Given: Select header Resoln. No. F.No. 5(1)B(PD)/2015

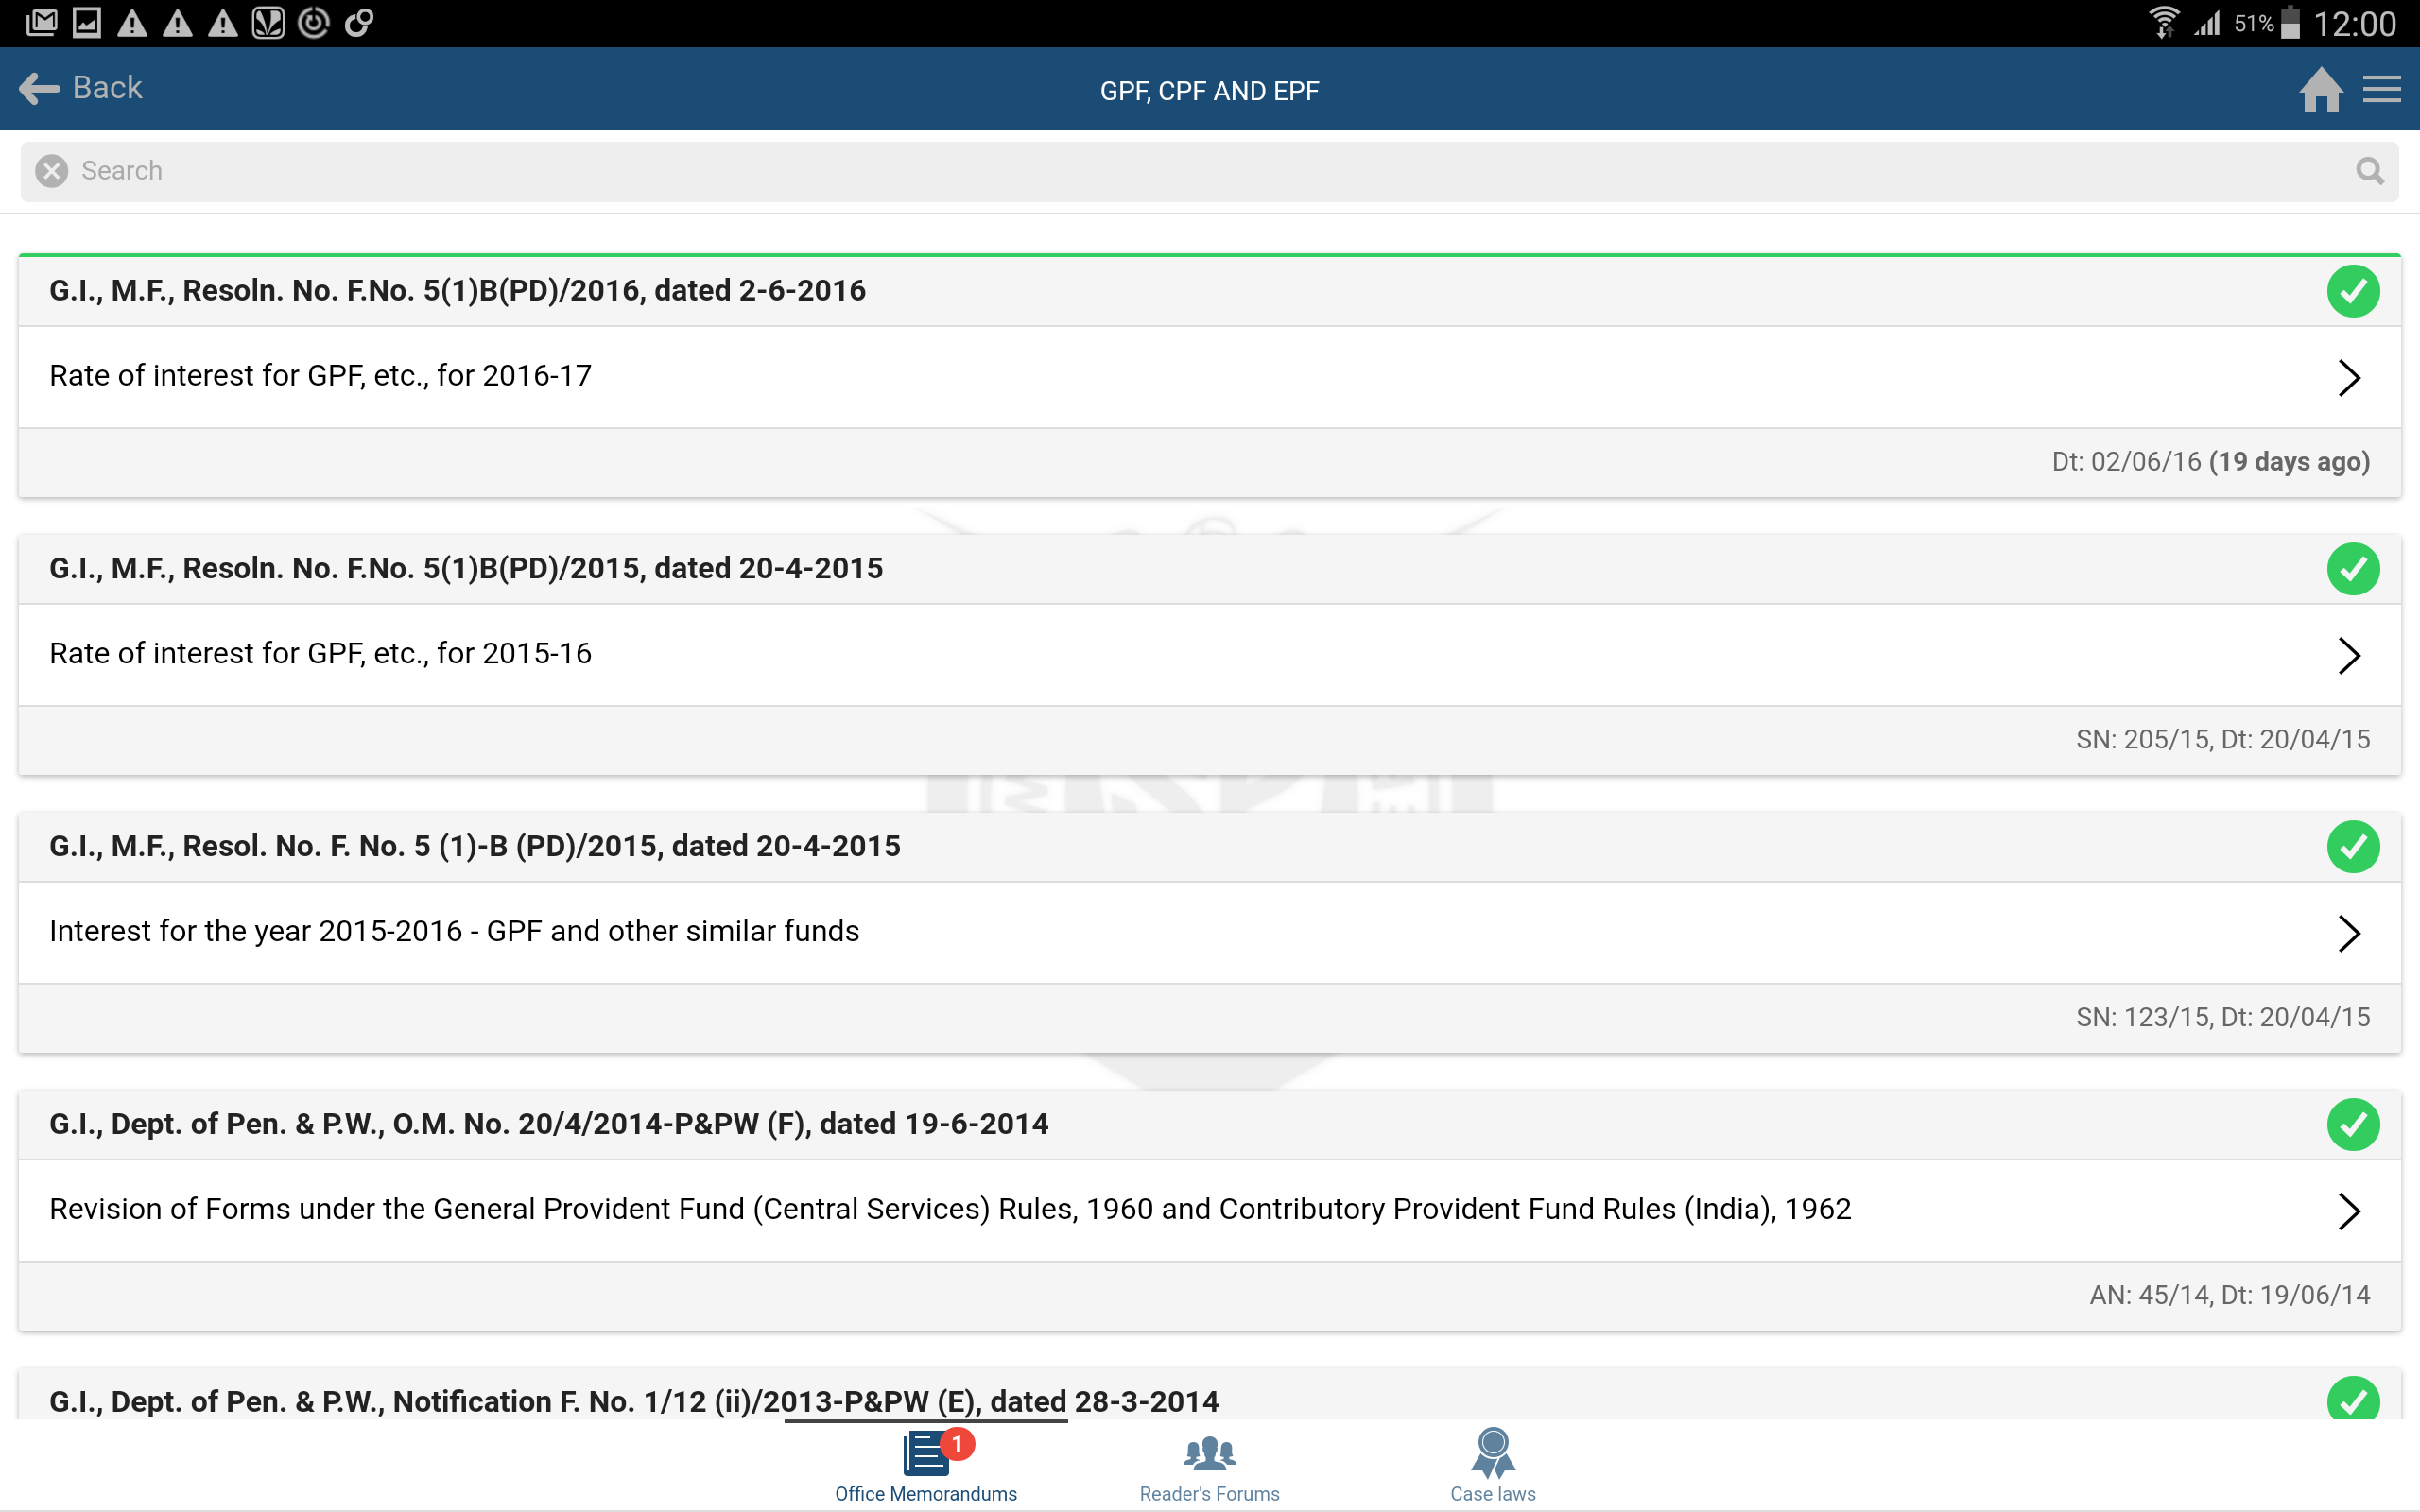Looking at the screenshot, I should [x=466, y=569].
